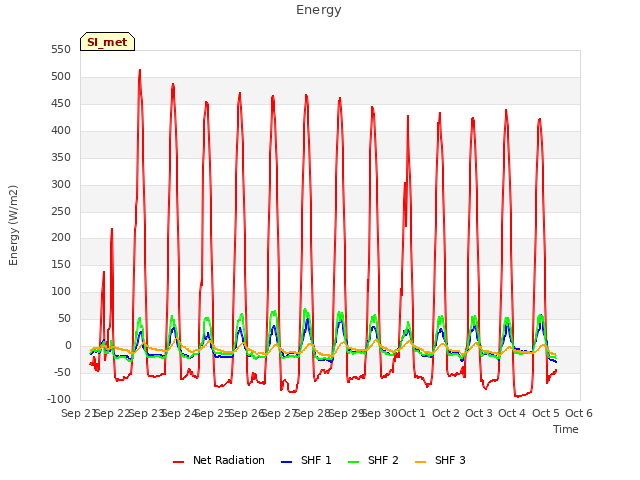Click the Oct 5 x-axis date label

546,413
